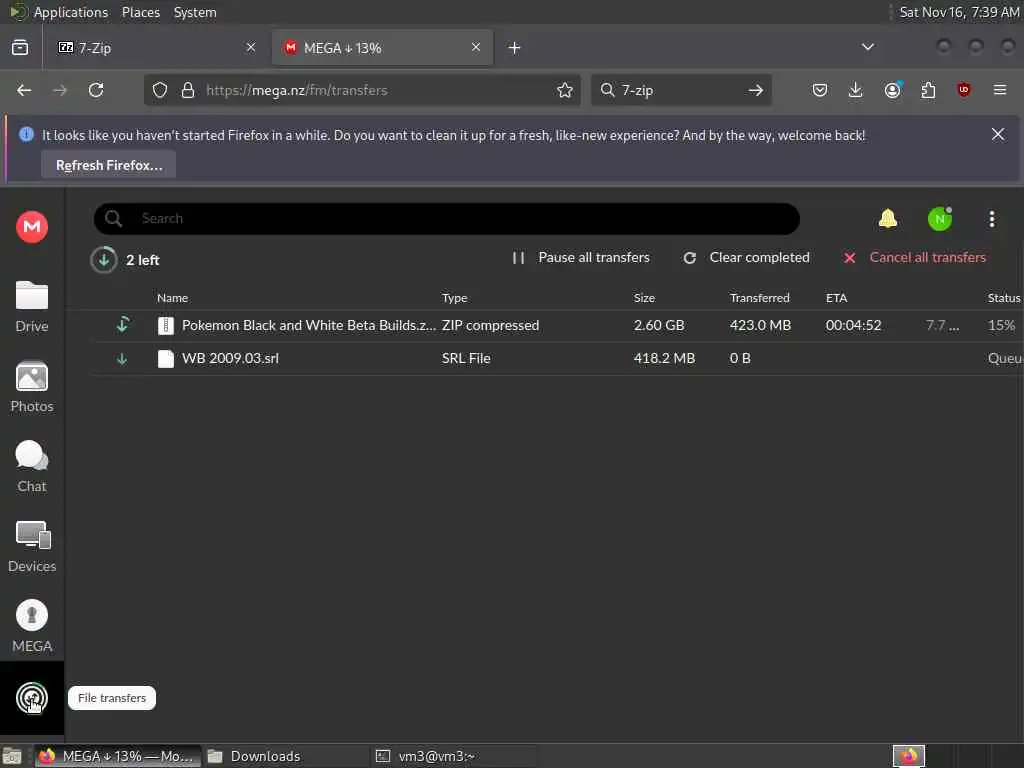Bookmark this page with the star icon
This screenshot has height=768, width=1024.
[565, 90]
